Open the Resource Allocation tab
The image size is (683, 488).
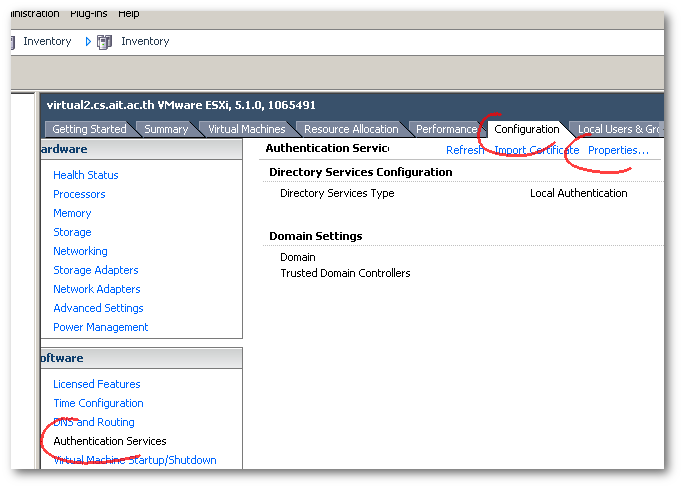coord(350,129)
